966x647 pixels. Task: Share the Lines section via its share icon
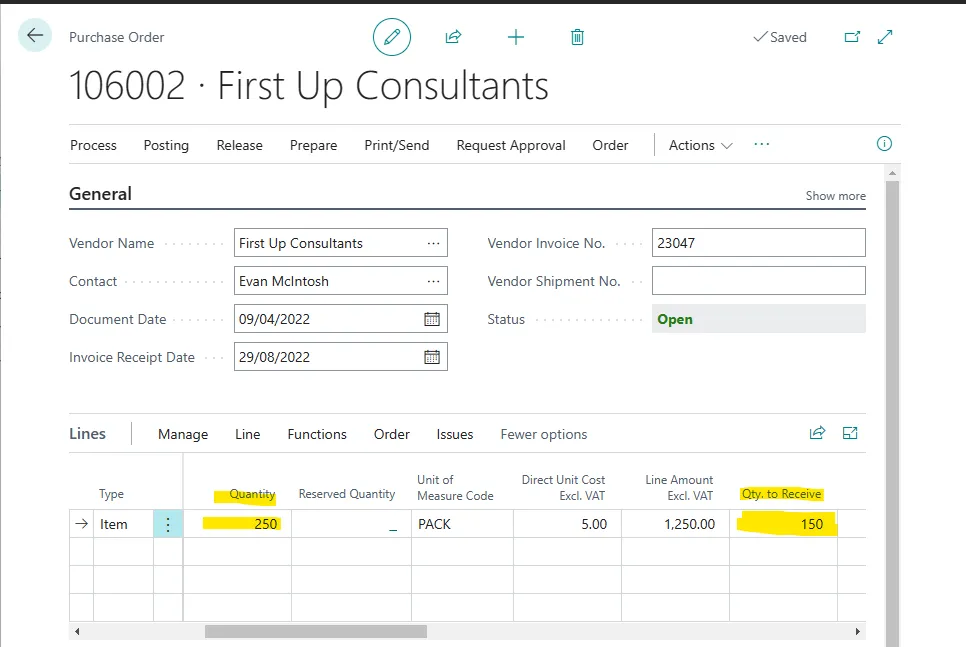(817, 433)
